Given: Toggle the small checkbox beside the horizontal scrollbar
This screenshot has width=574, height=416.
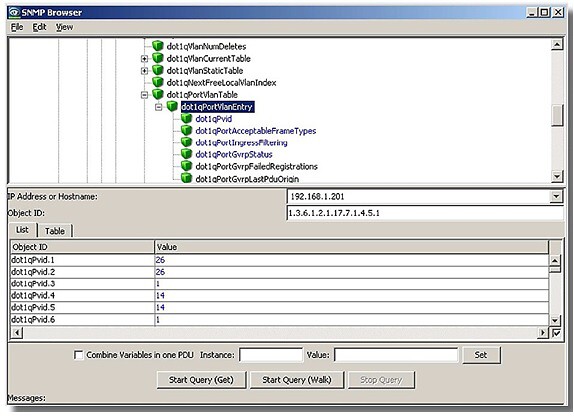Looking at the screenshot, I should (556, 333).
